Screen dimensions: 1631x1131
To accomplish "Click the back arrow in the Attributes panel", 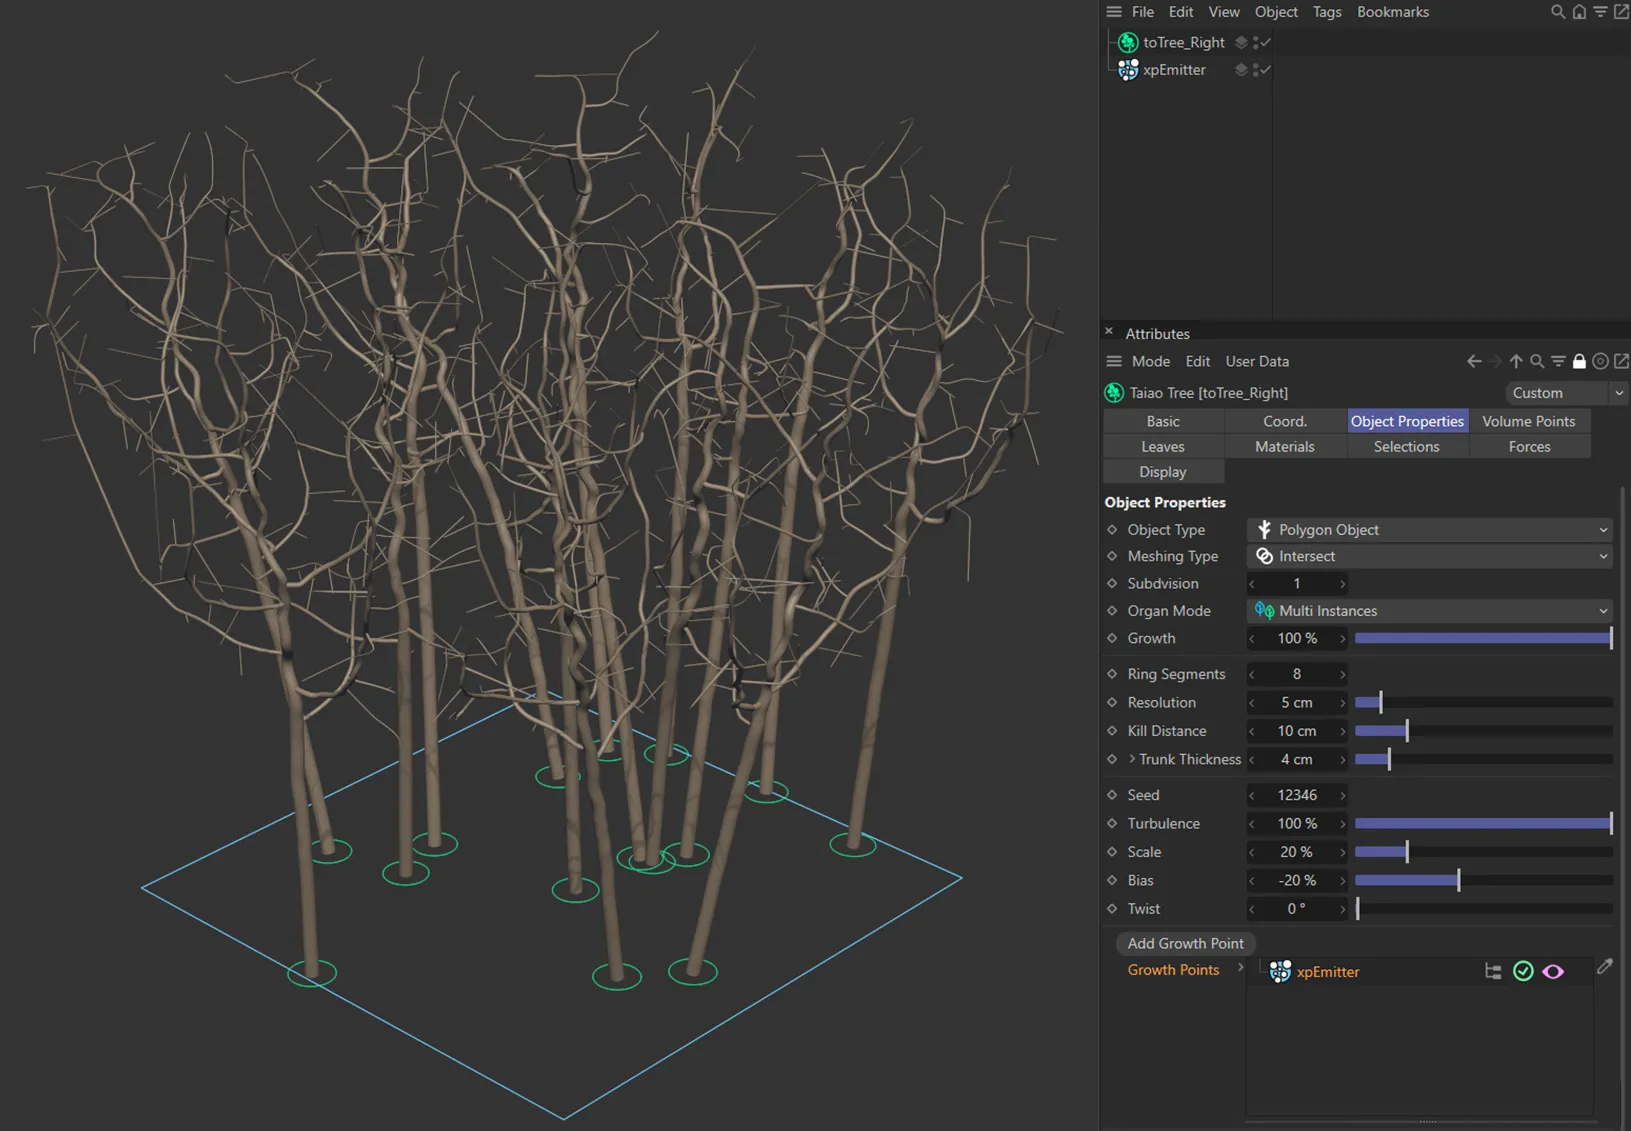I will [1474, 361].
